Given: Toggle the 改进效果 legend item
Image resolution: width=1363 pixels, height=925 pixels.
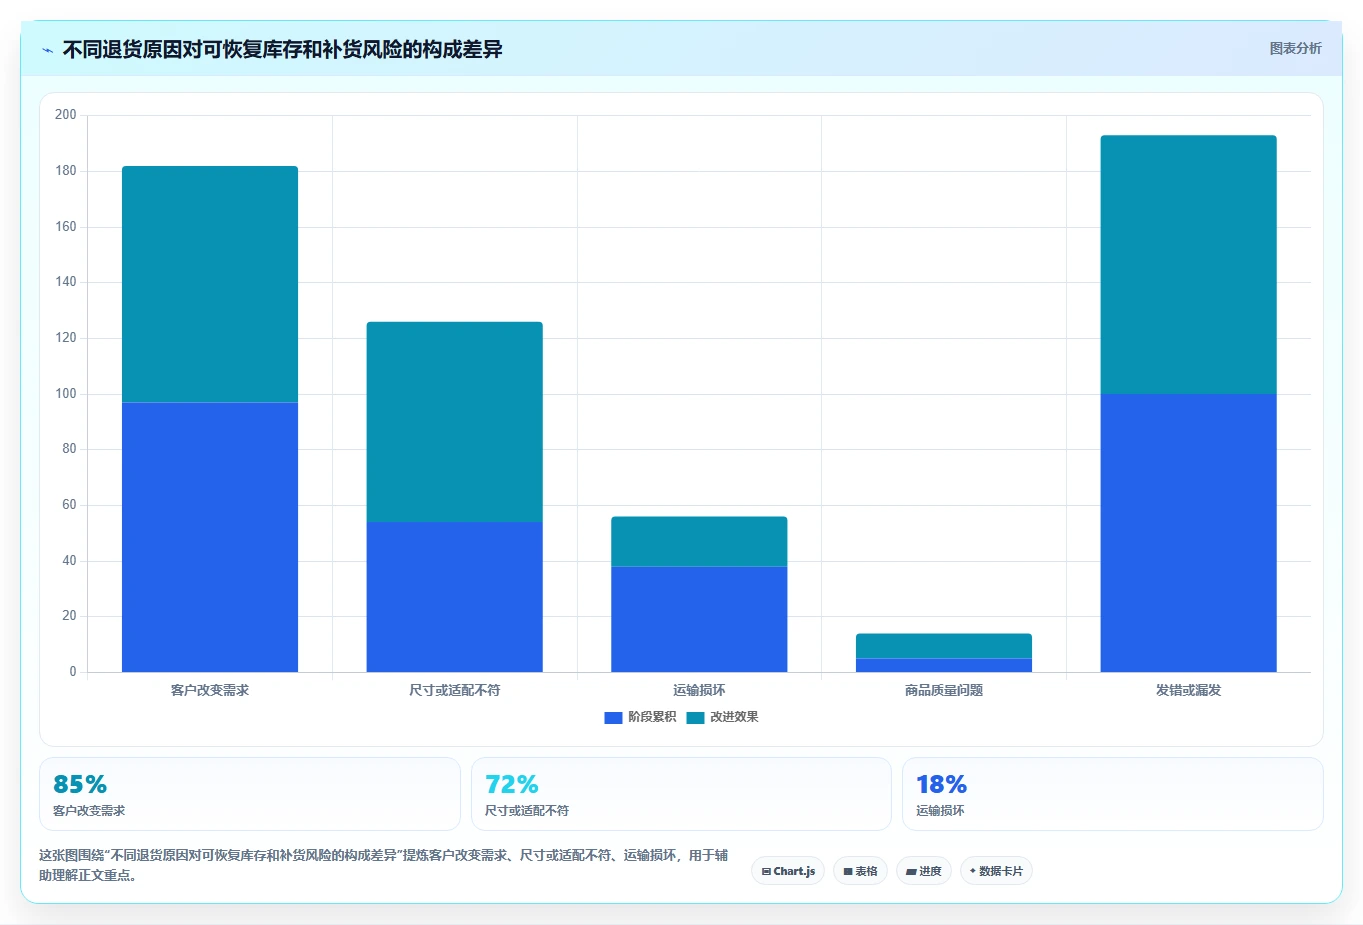Looking at the screenshot, I should 723,717.
